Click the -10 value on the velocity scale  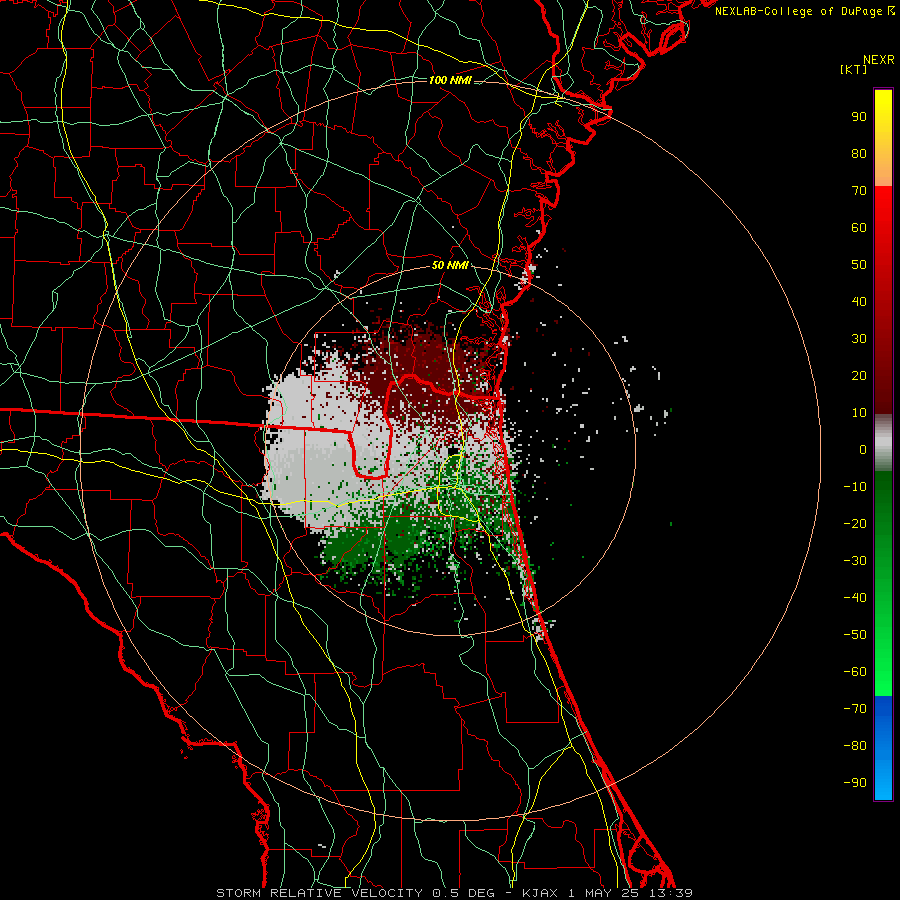coord(855,487)
